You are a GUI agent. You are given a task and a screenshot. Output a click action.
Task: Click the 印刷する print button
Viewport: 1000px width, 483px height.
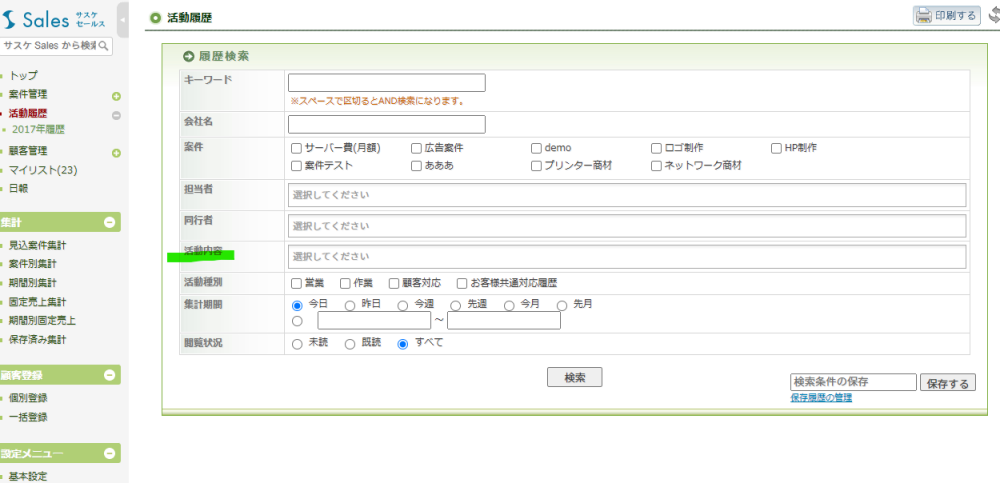[x=945, y=15]
